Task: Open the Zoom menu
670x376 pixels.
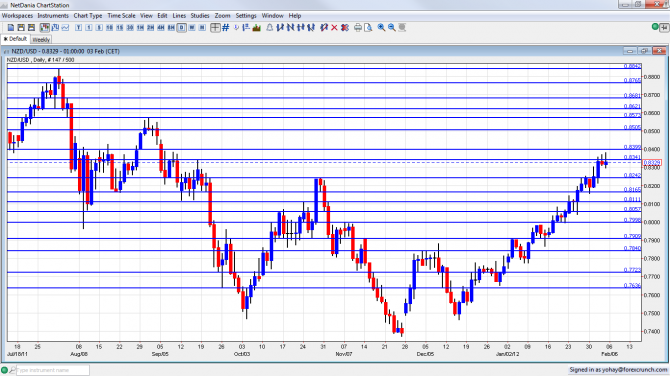Action: click(x=222, y=16)
